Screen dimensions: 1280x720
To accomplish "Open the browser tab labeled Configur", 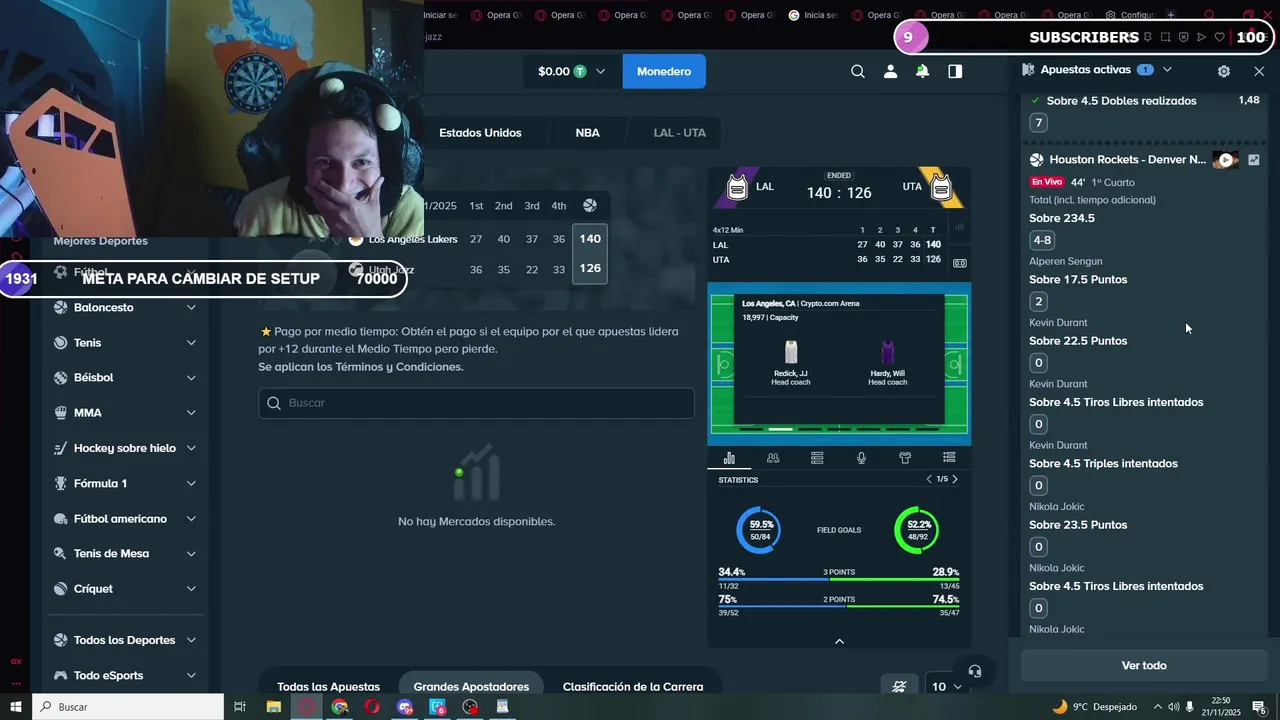I will pyautogui.click(x=1131, y=15).
